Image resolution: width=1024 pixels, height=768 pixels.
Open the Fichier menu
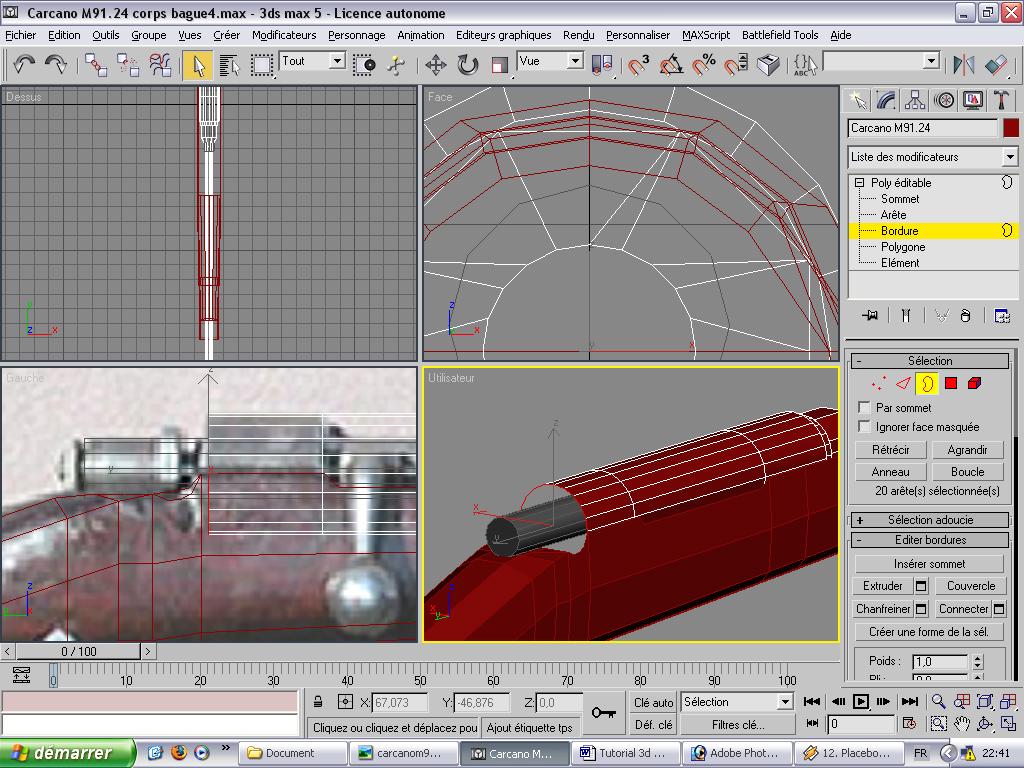point(21,35)
